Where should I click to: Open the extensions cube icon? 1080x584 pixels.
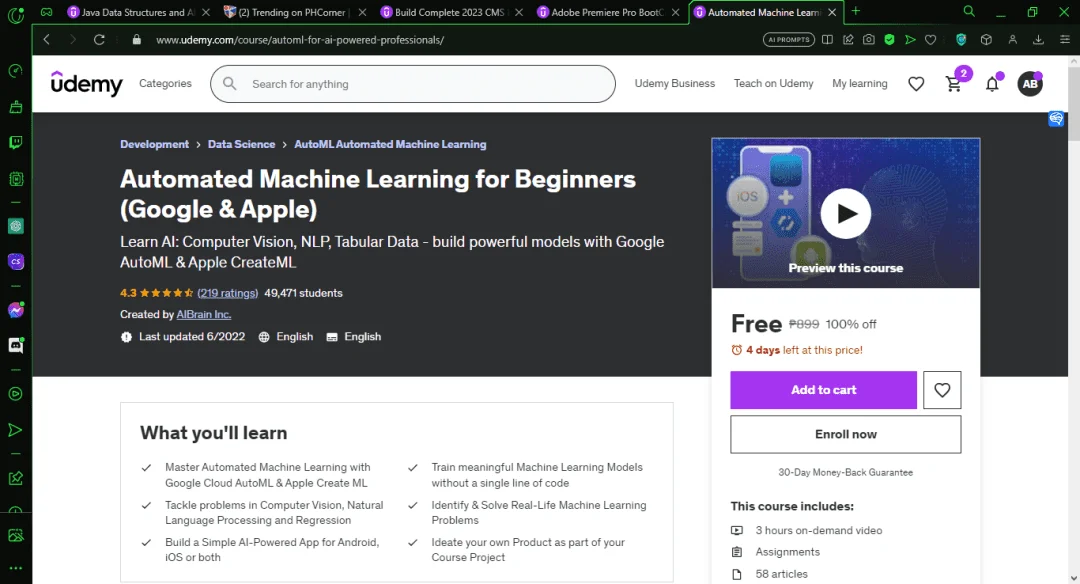click(x=986, y=40)
